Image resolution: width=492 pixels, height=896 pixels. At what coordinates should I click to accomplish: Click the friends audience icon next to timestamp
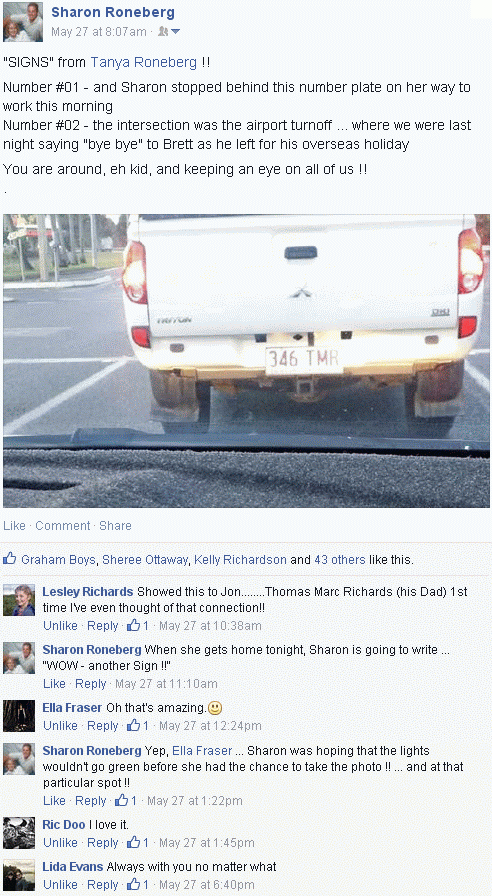click(x=163, y=32)
